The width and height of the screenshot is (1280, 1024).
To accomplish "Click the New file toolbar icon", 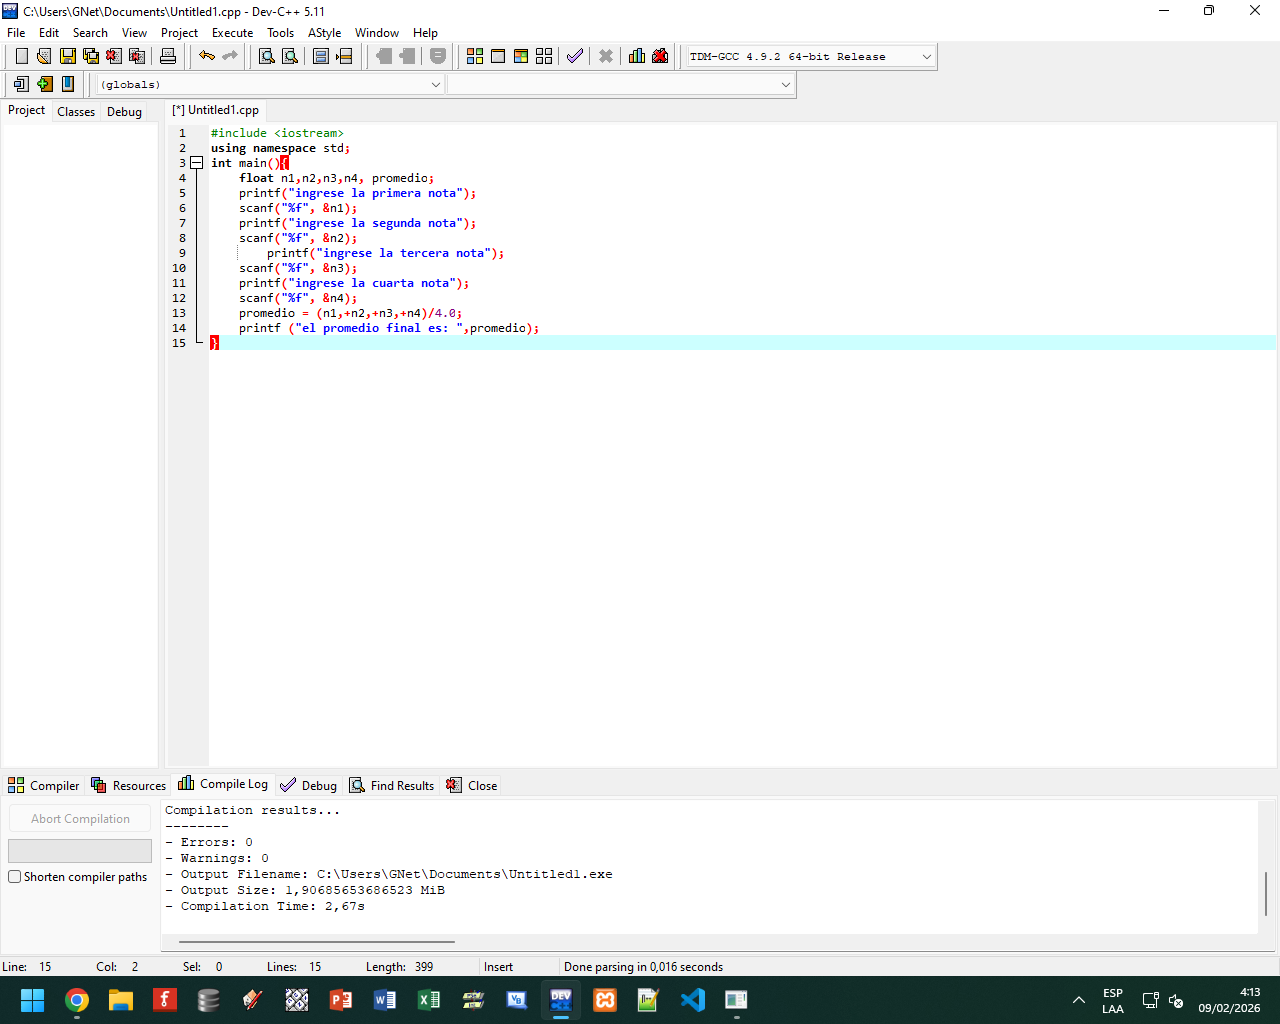I will pos(21,57).
